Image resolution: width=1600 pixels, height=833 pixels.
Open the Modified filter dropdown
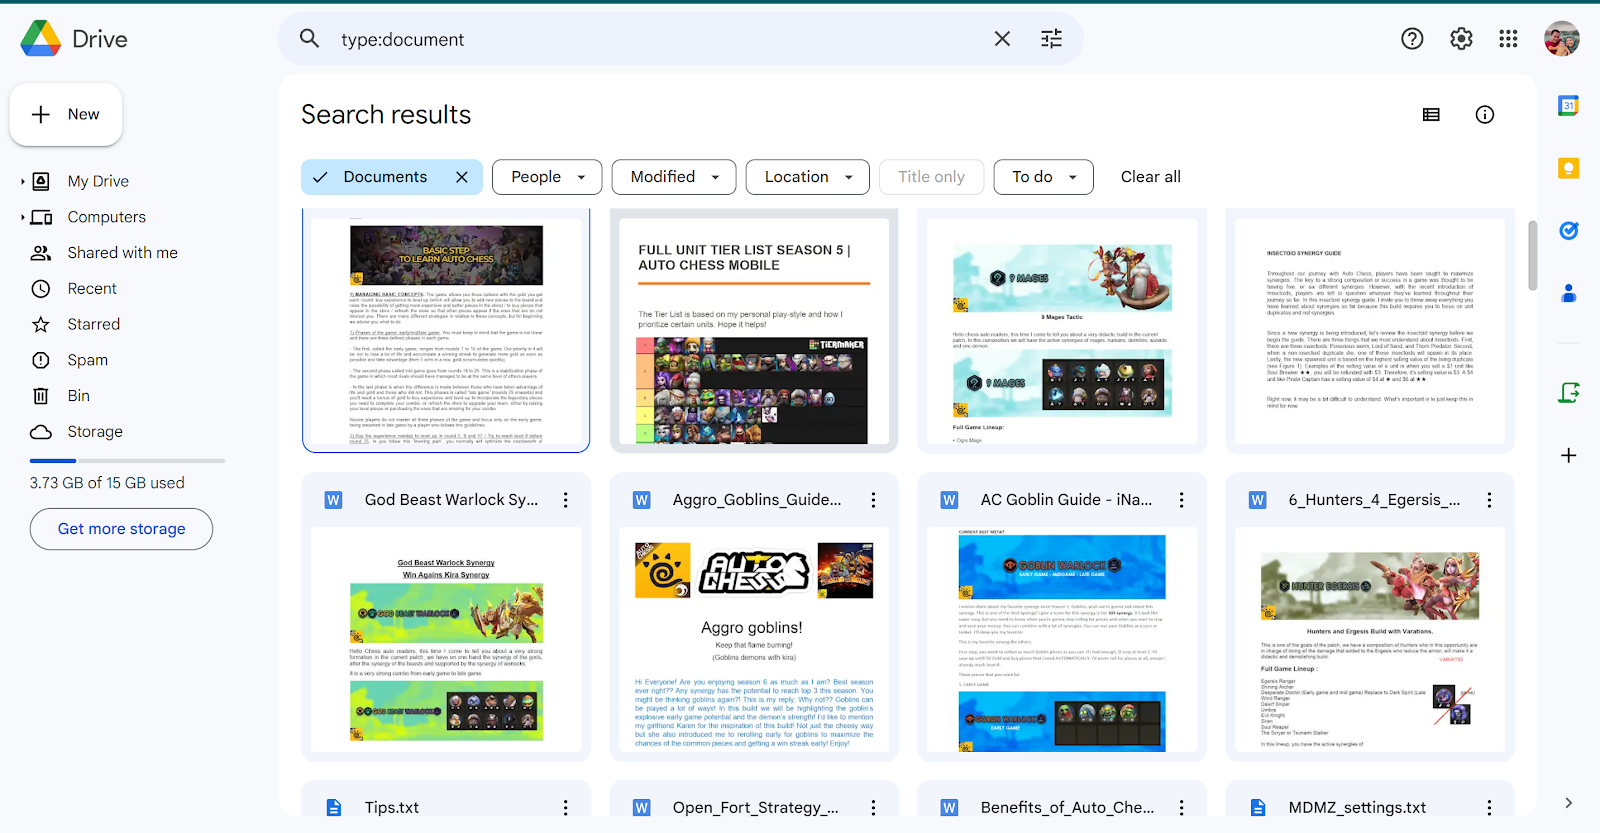click(674, 177)
